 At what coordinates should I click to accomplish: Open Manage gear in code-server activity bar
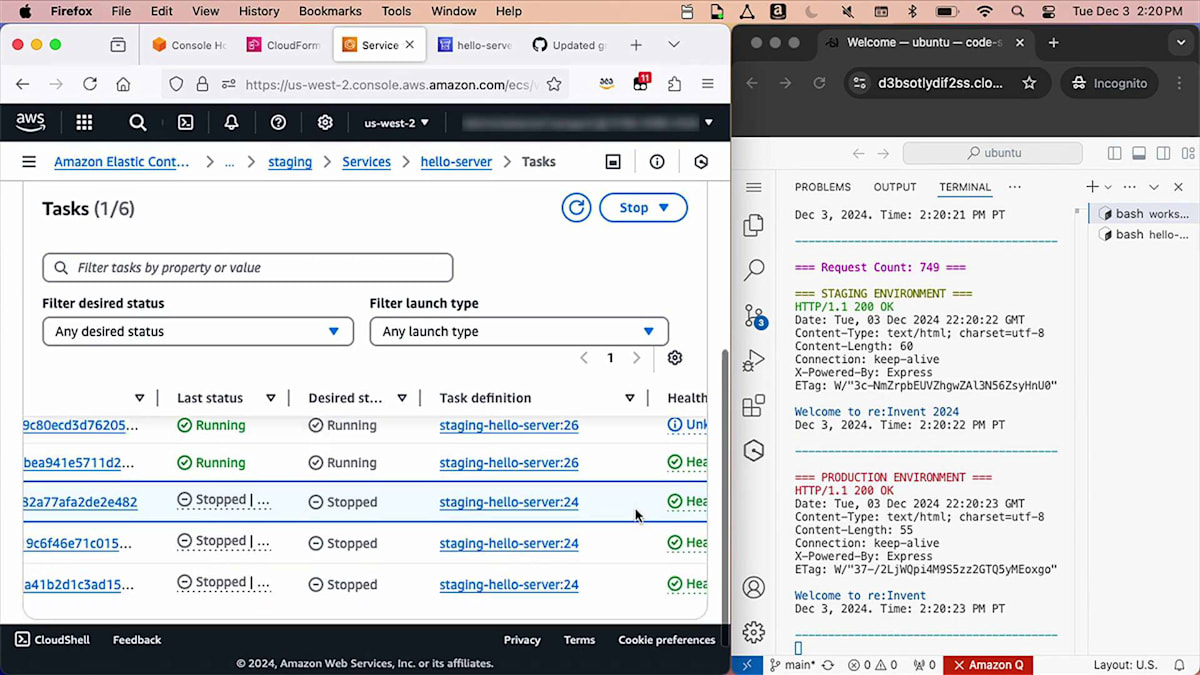(754, 632)
